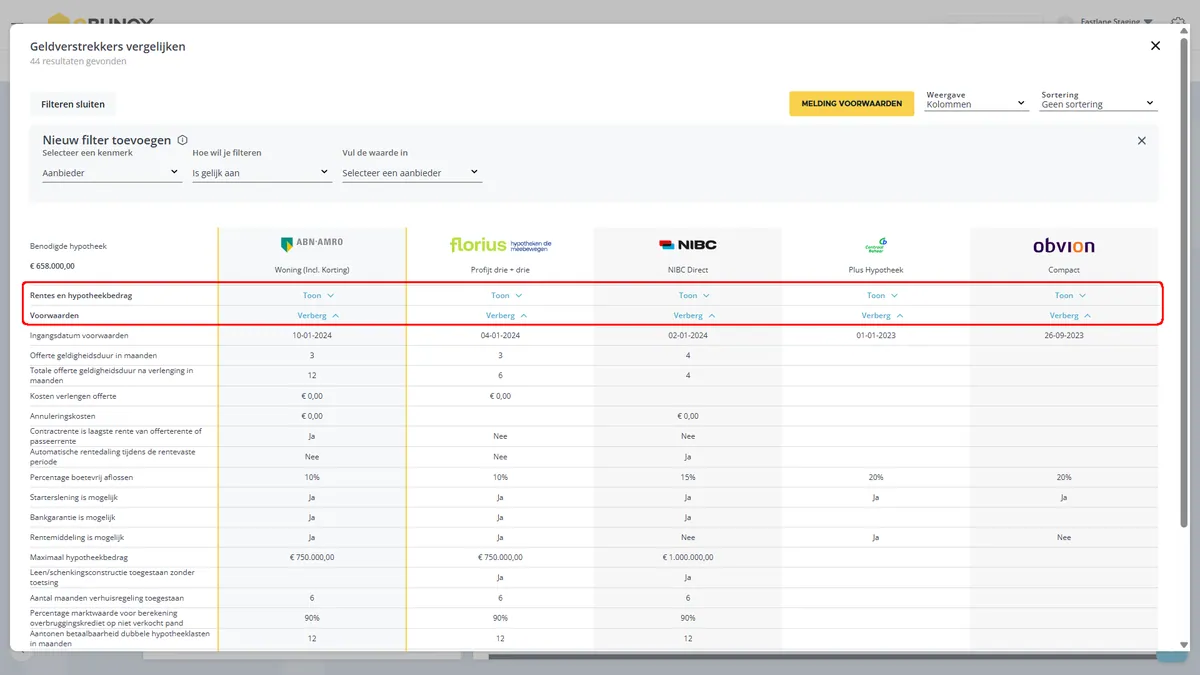The image size is (1200, 675).
Task: Click the 'Bankgarantie is mogelijk' row label
Action: 73,517
